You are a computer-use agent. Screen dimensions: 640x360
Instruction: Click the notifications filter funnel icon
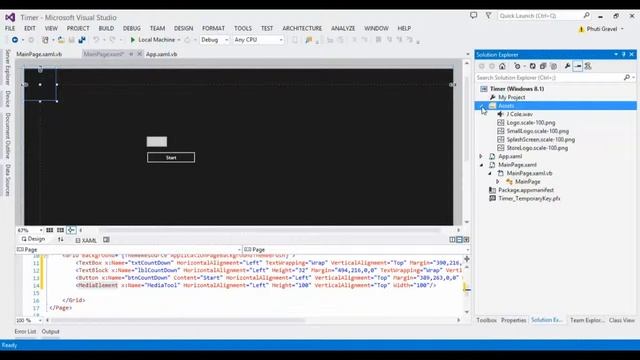[x=488, y=16]
